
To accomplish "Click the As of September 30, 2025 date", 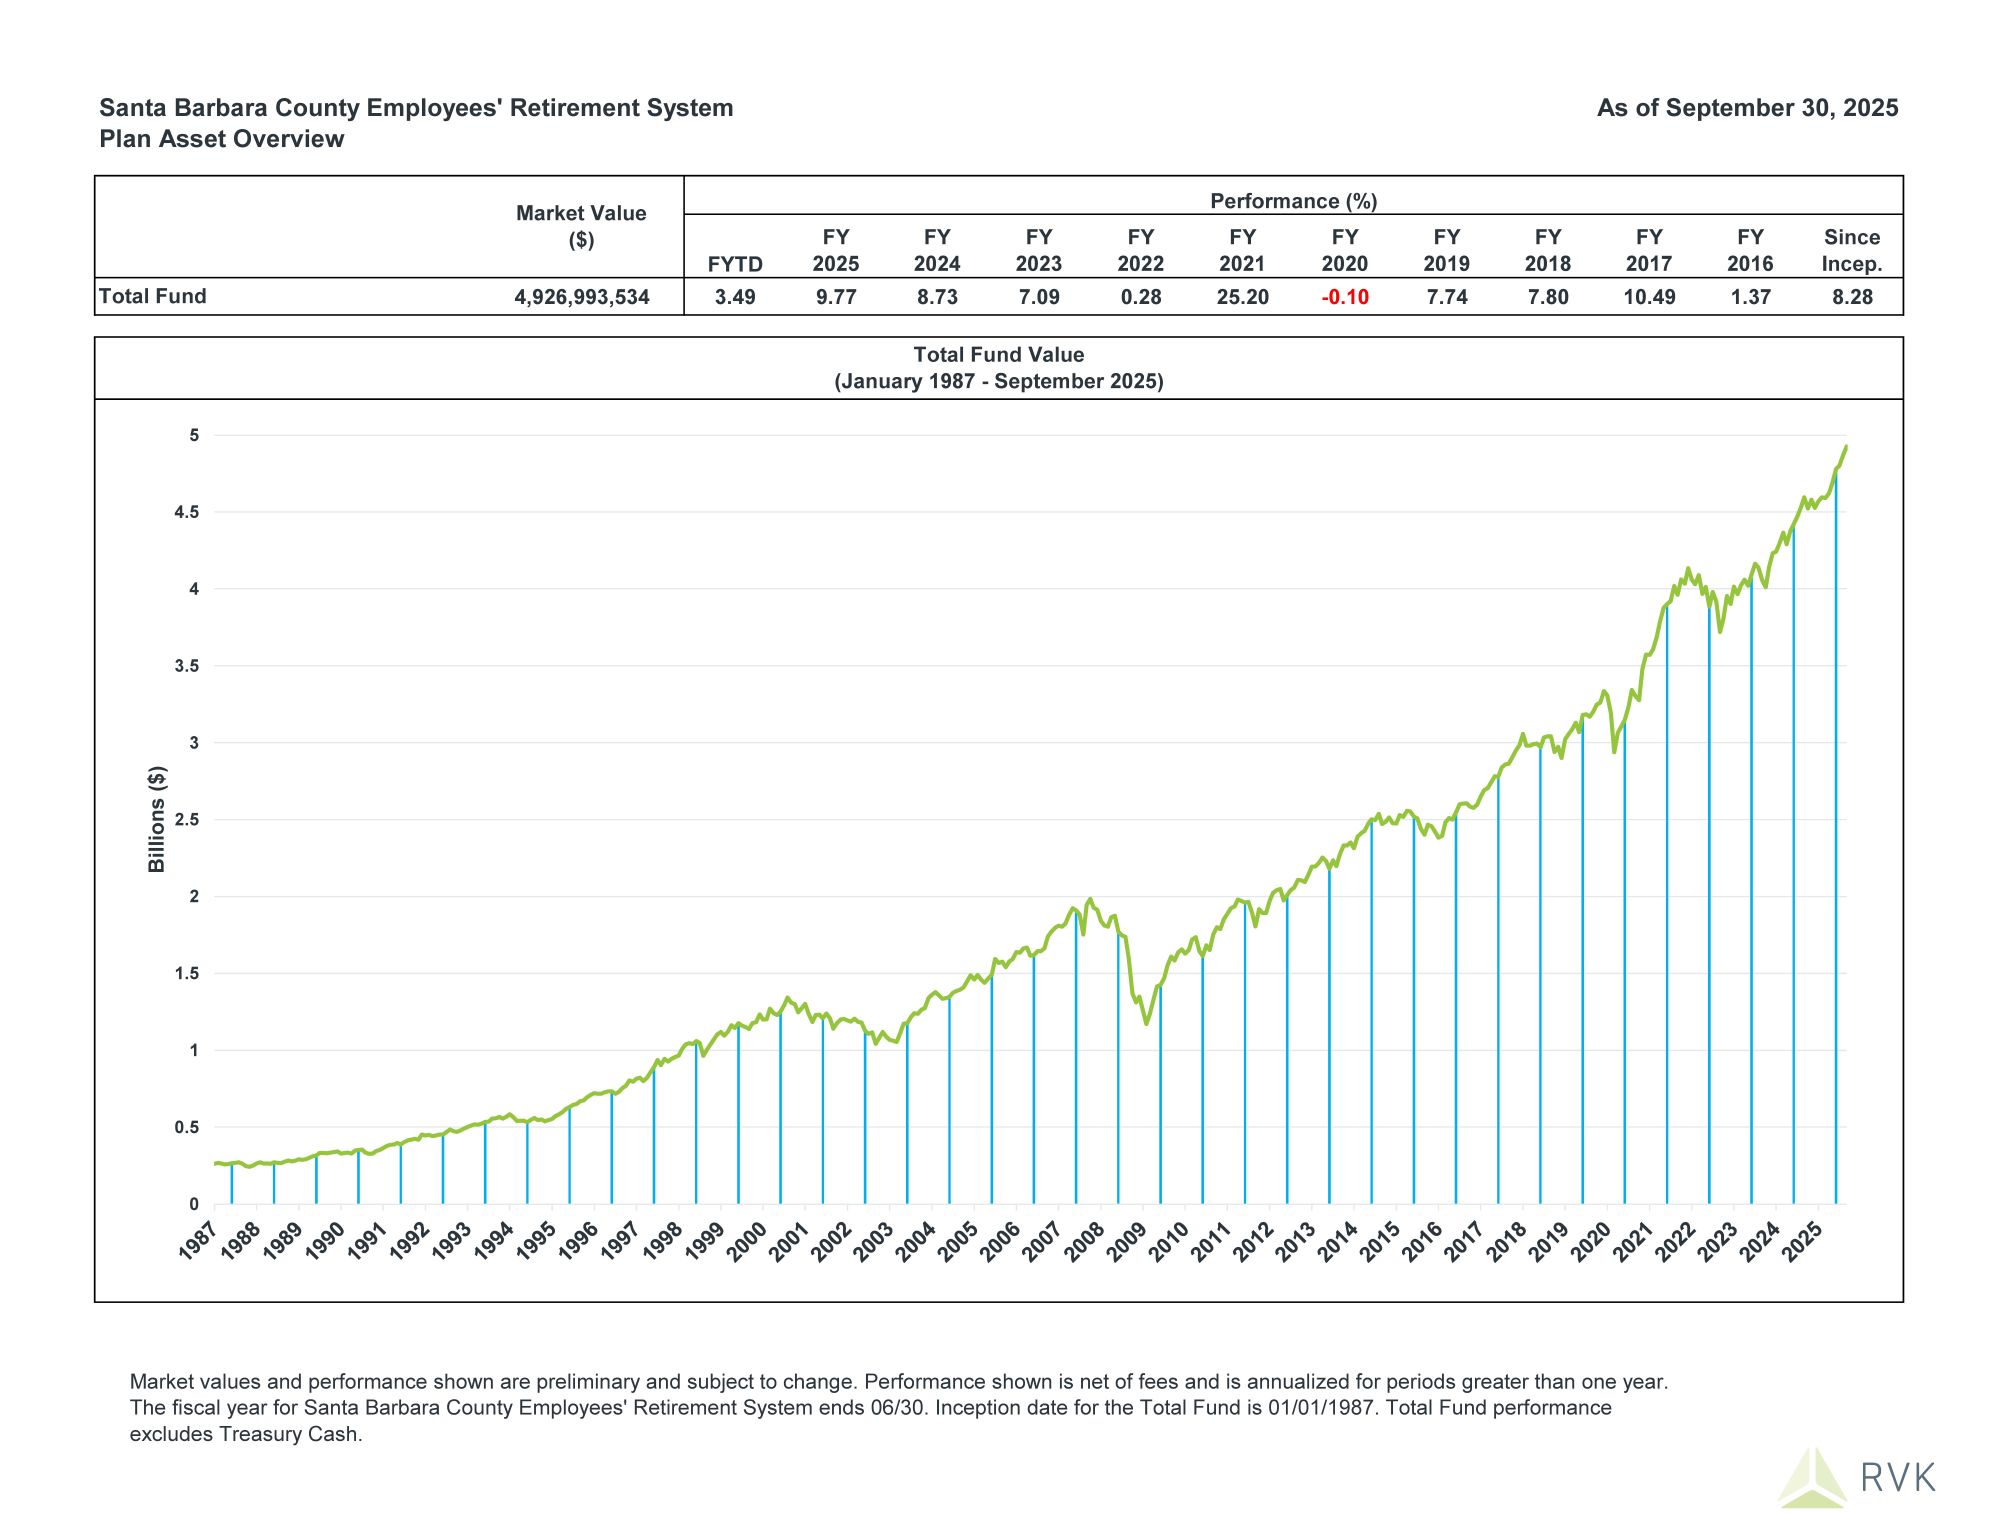I will pyautogui.click(x=1747, y=108).
